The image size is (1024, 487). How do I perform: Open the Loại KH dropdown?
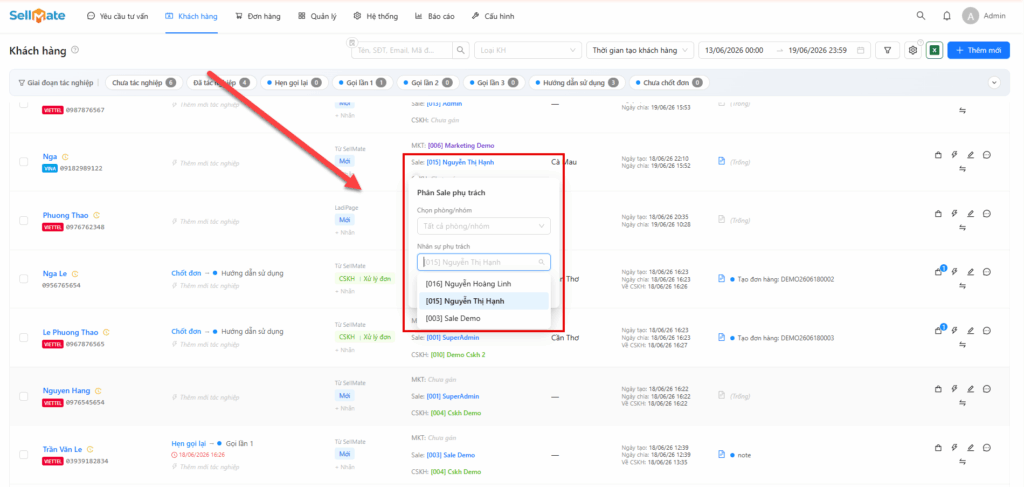[x=528, y=50]
